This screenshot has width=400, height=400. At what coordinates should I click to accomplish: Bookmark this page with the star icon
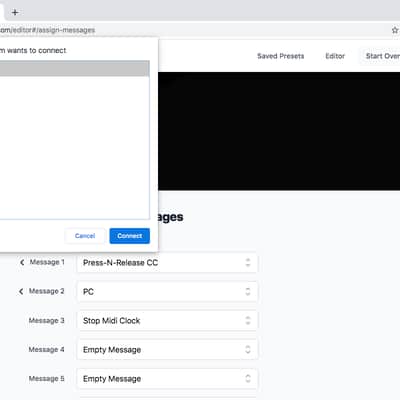395,30
